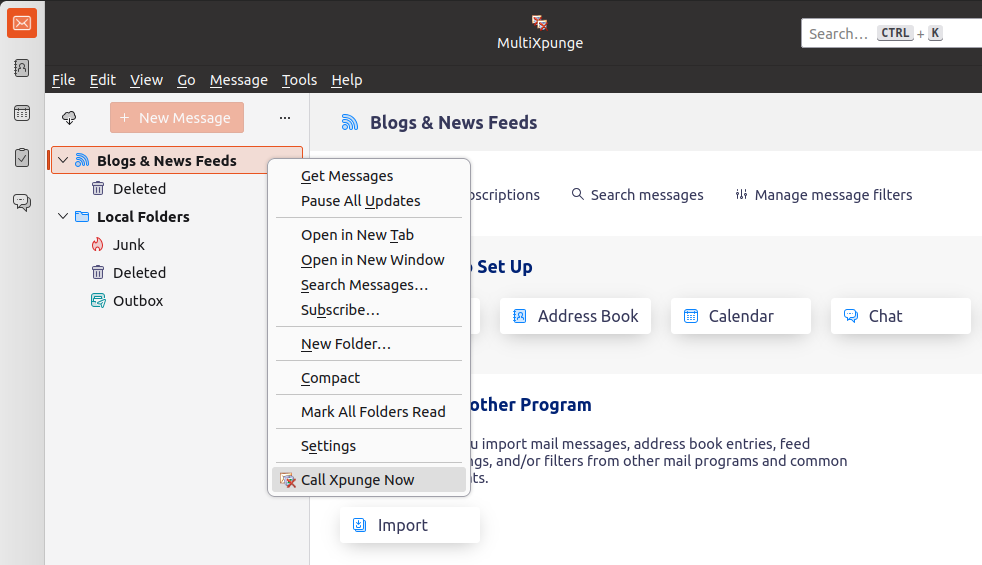The width and height of the screenshot is (982, 565).
Task: Select the Local Folders account row
Action: coord(177,217)
